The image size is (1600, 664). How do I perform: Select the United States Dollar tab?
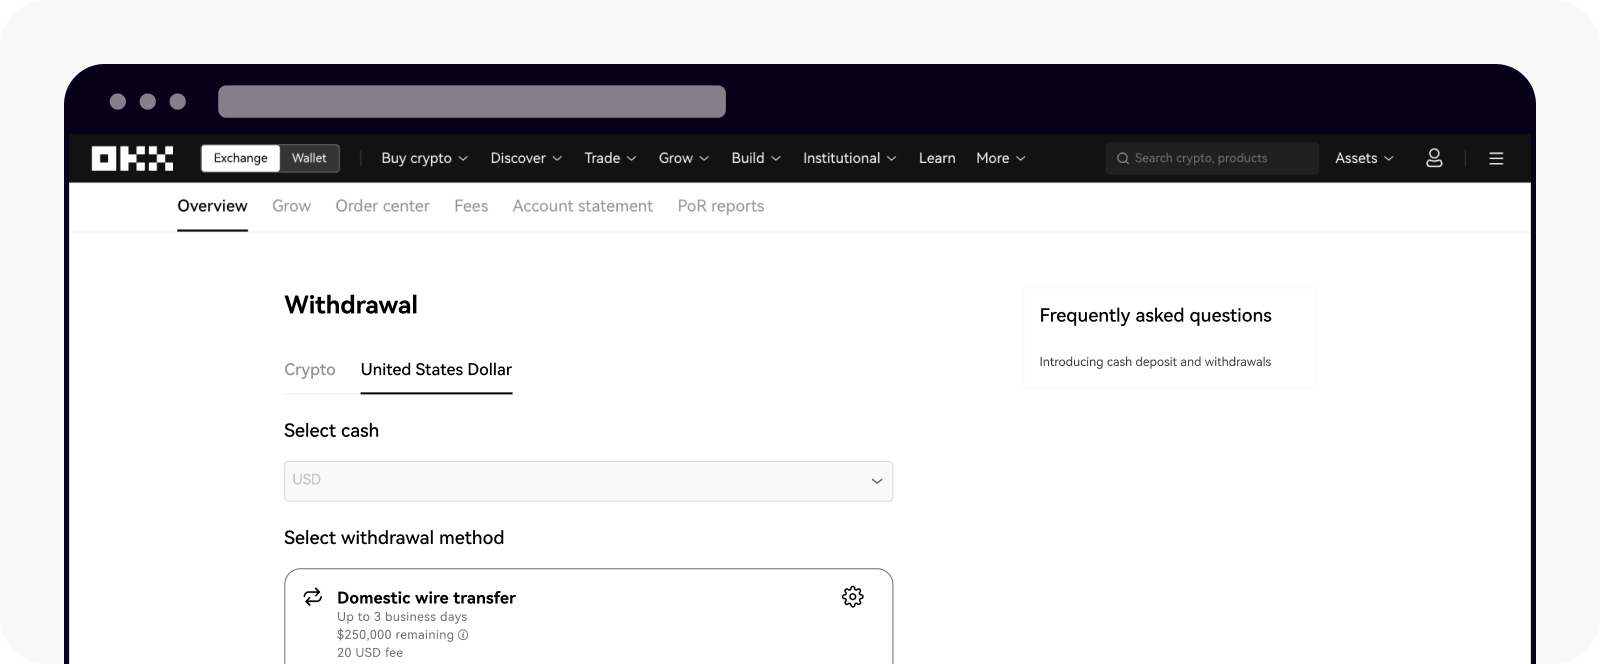coord(436,369)
